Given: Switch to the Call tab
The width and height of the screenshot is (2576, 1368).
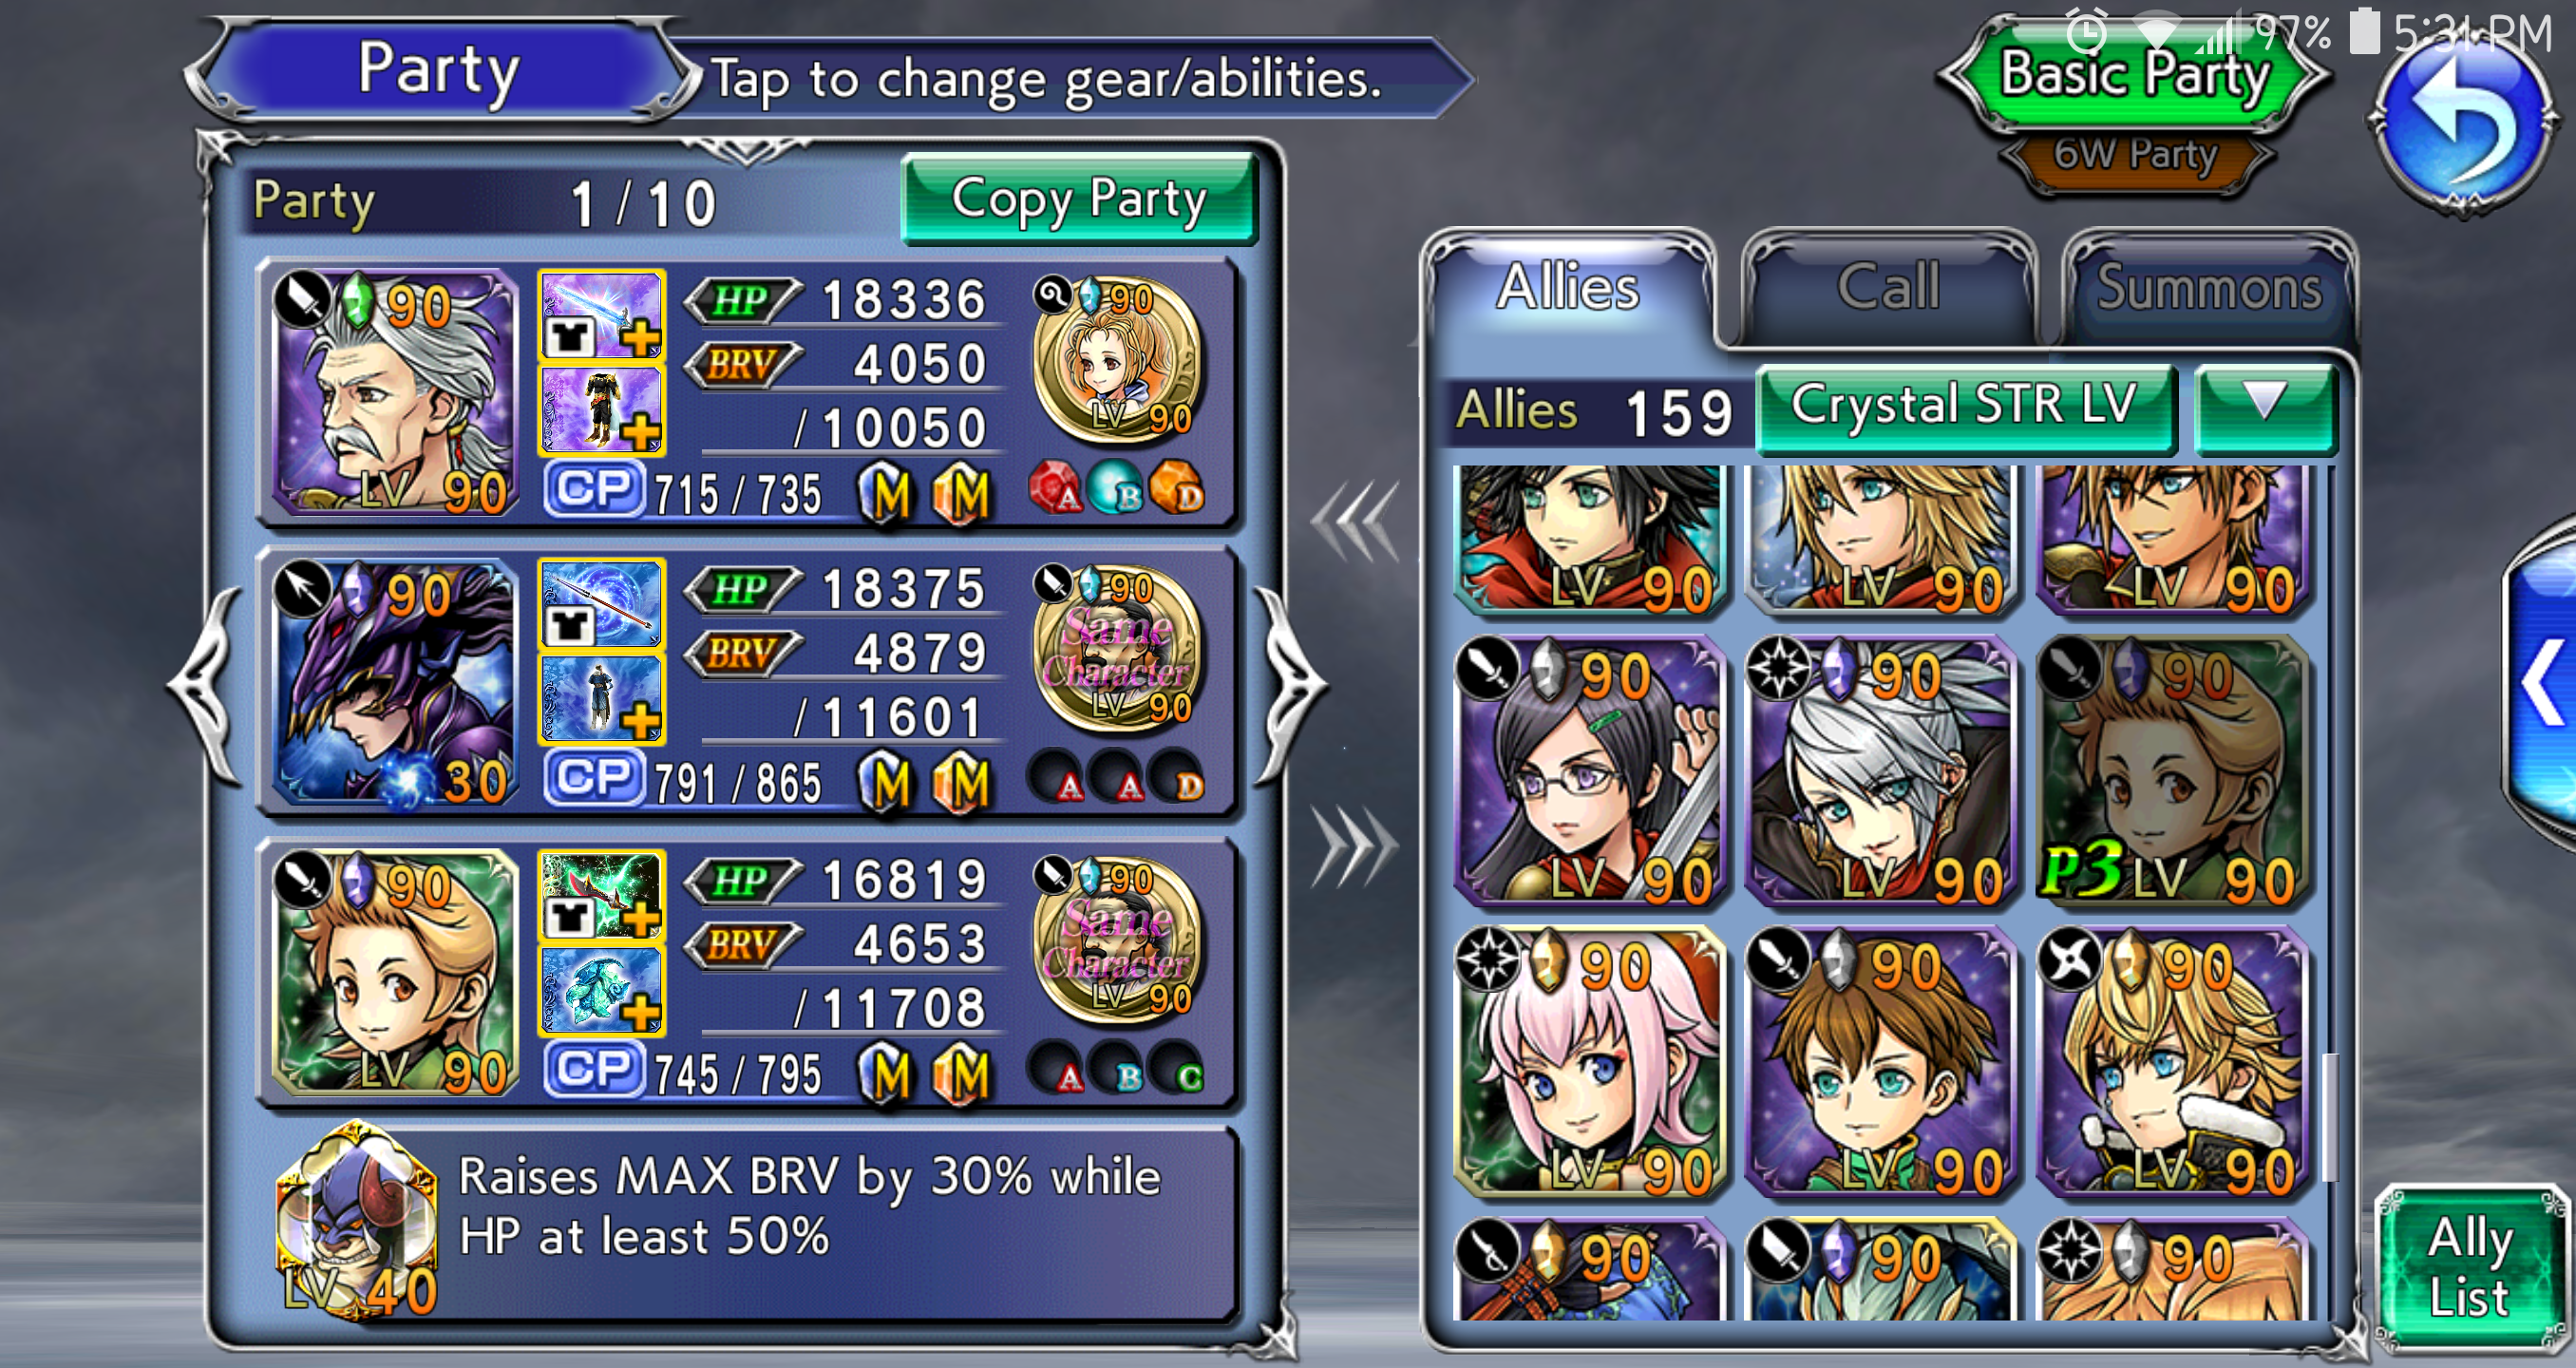Looking at the screenshot, I should click(x=1888, y=288).
